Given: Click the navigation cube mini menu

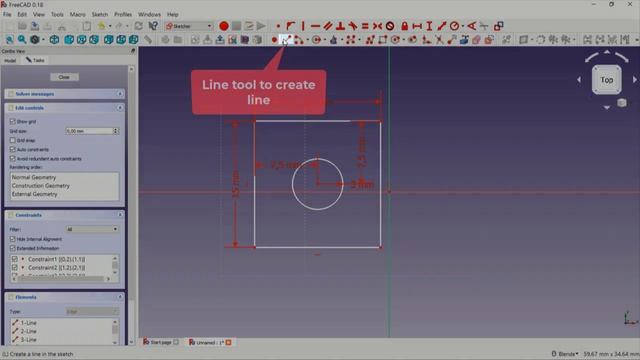Looking at the screenshot, I should coord(622,103).
